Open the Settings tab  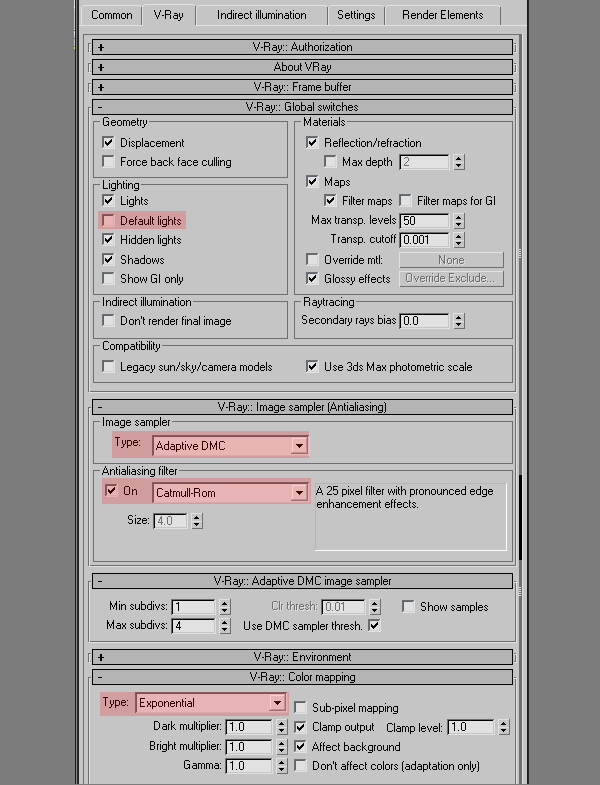[356, 15]
